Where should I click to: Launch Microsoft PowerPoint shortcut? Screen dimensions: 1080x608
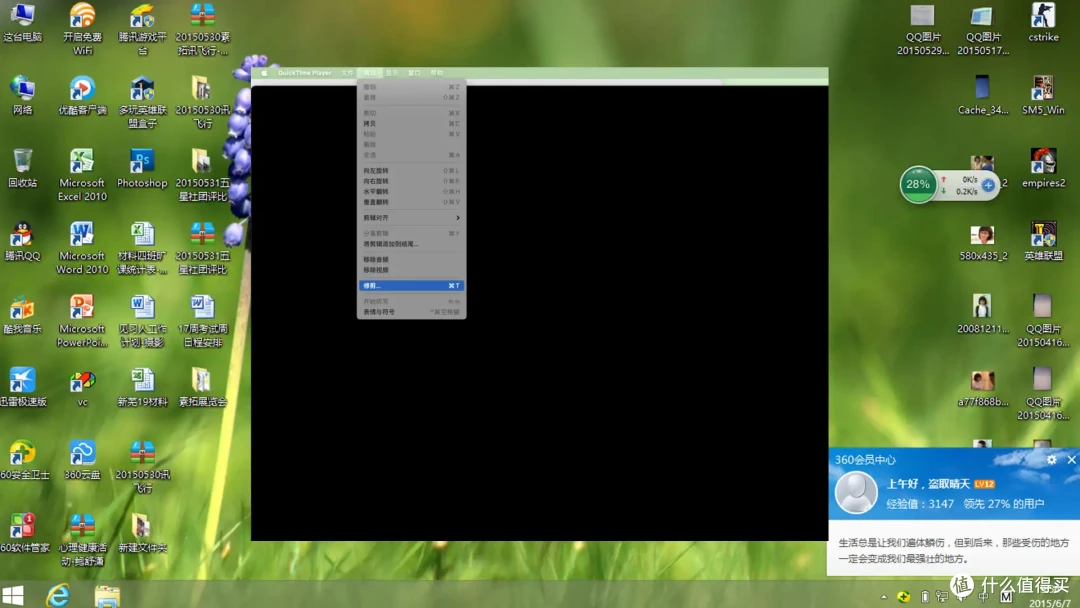pyautogui.click(x=82, y=321)
